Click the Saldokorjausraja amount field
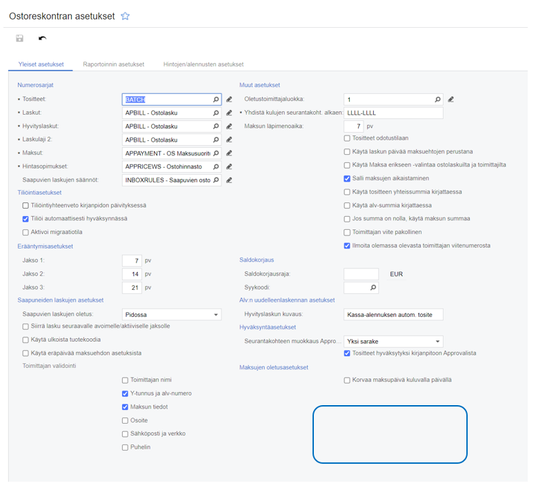This screenshot has height=484, width=536. (x=361, y=274)
